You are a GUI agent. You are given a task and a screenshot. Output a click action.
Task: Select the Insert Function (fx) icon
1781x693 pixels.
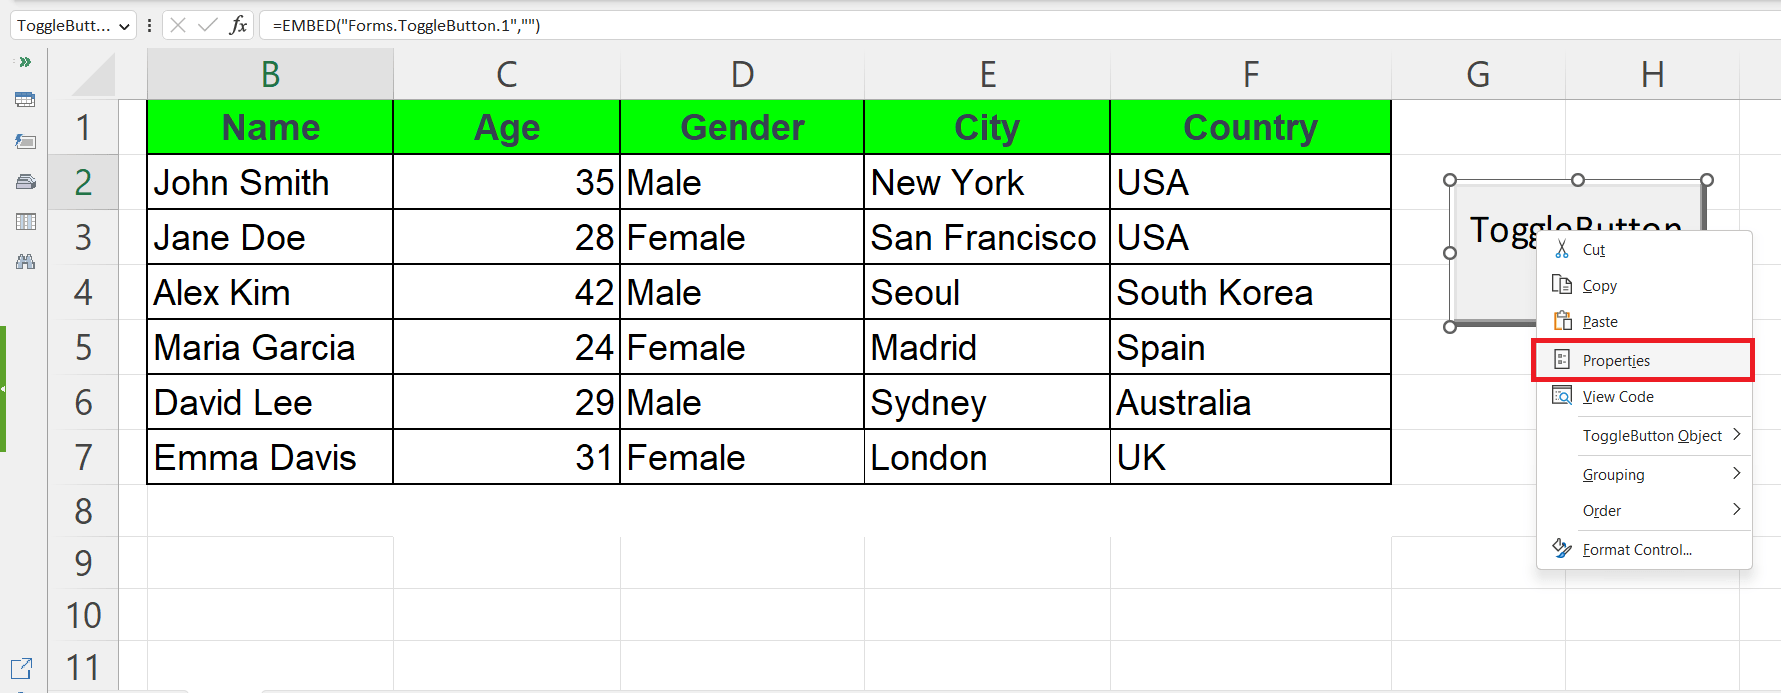tap(238, 25)
